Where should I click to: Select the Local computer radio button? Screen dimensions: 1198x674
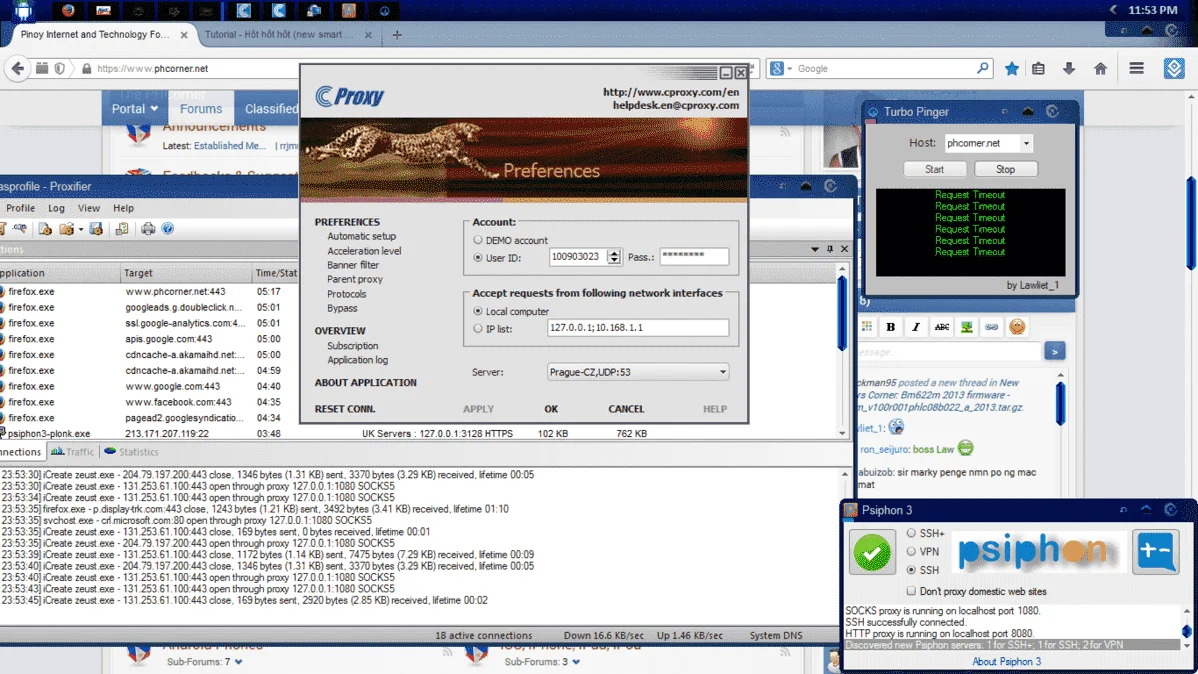[x=478, y=311]
